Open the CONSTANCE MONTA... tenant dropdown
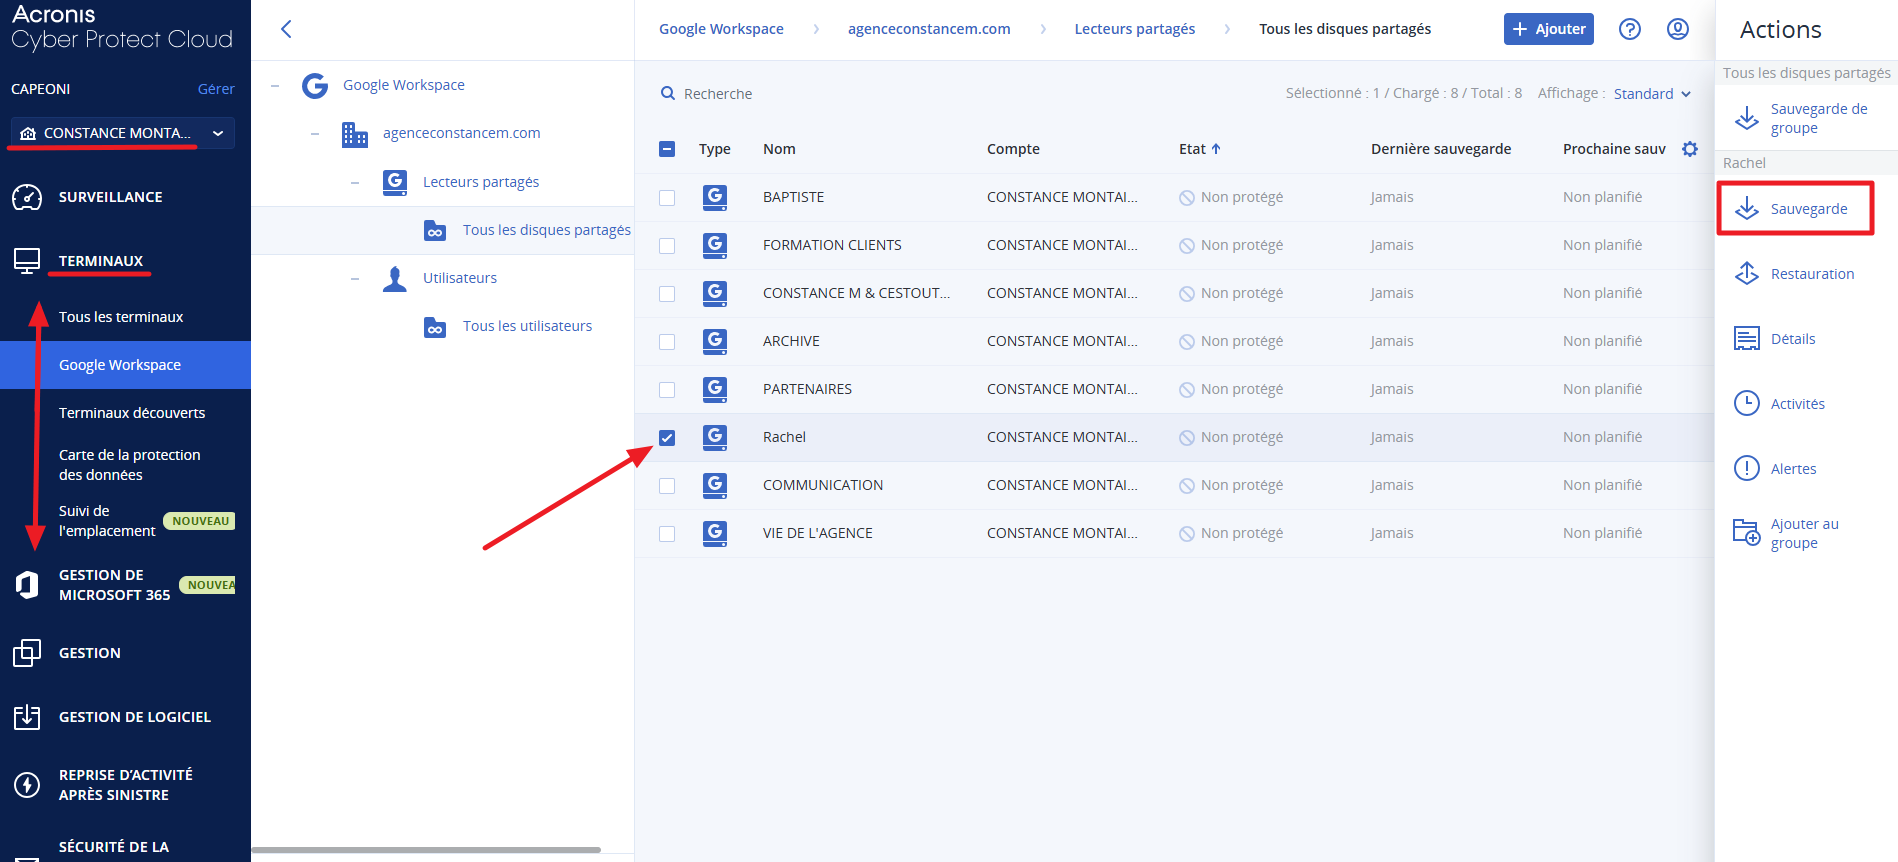This screenshot has width=1898, height=862. point(123,133)
